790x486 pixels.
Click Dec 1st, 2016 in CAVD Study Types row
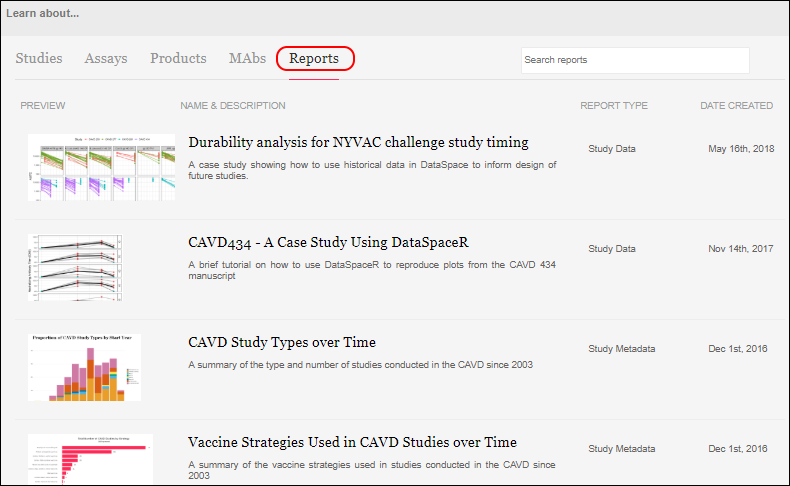click(738, 349)
